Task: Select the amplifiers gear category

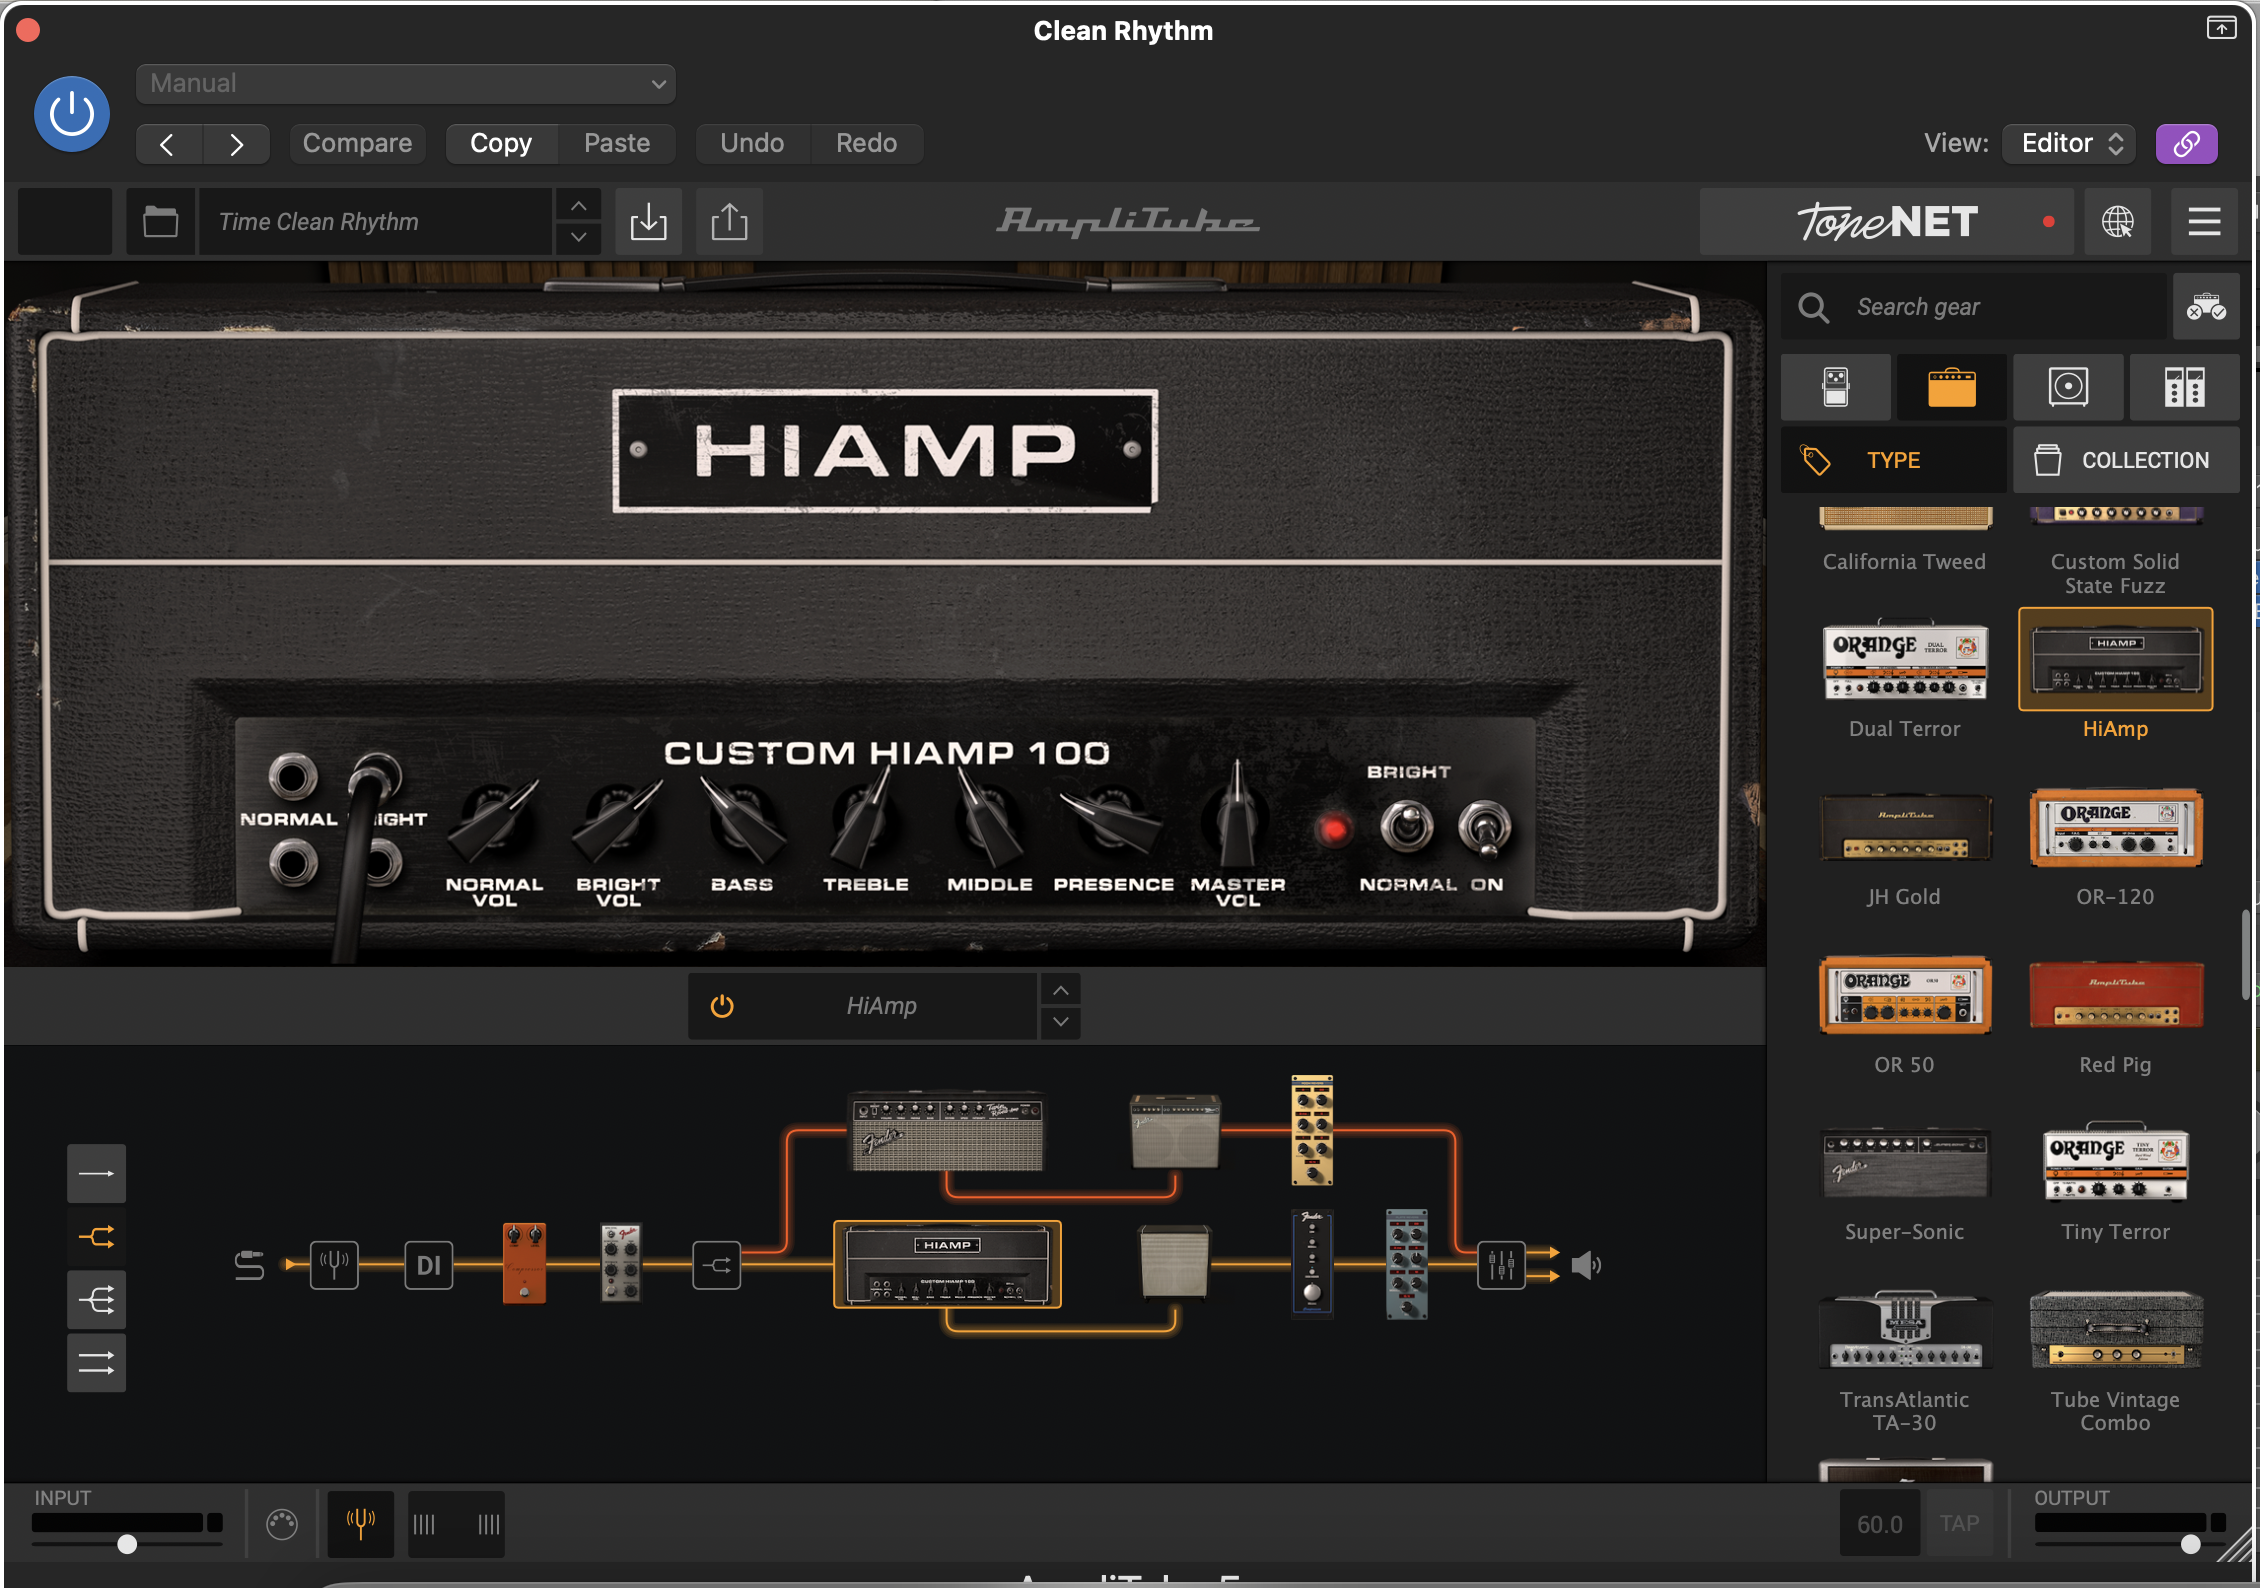Action: point(1952,387)
